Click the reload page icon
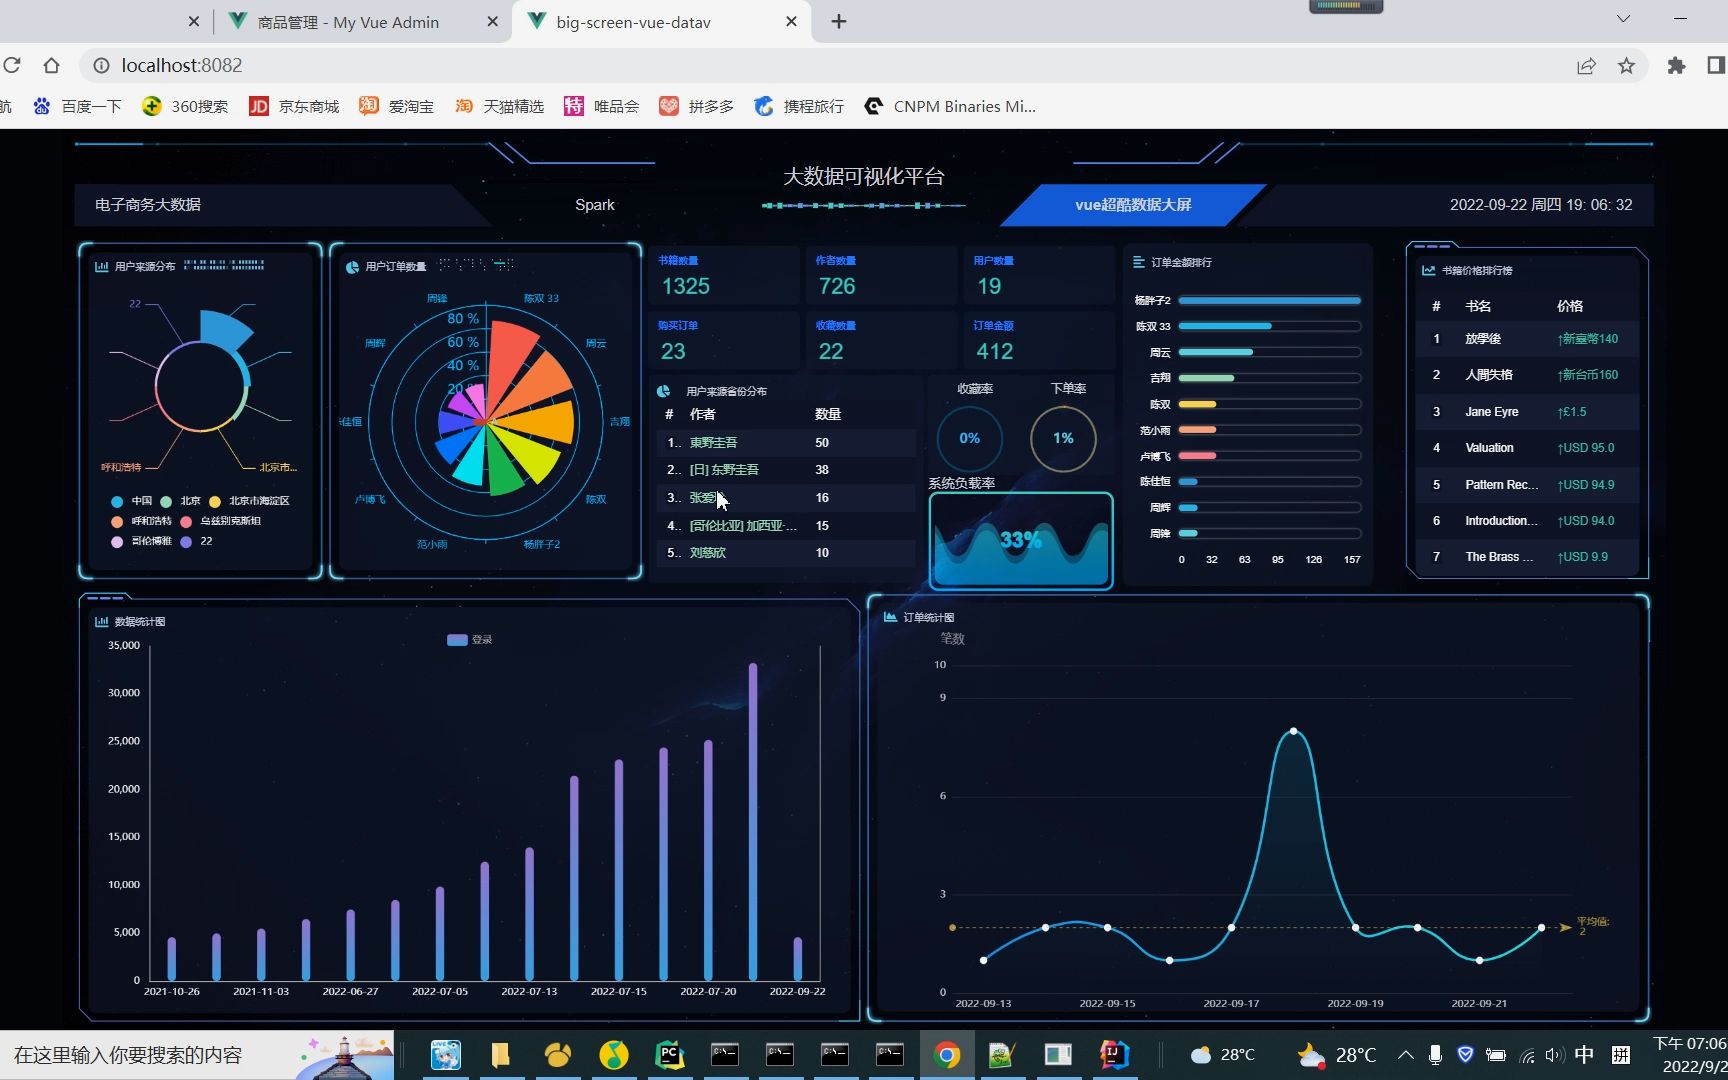The image size is (1728, 1080). [x=12, y=66]
